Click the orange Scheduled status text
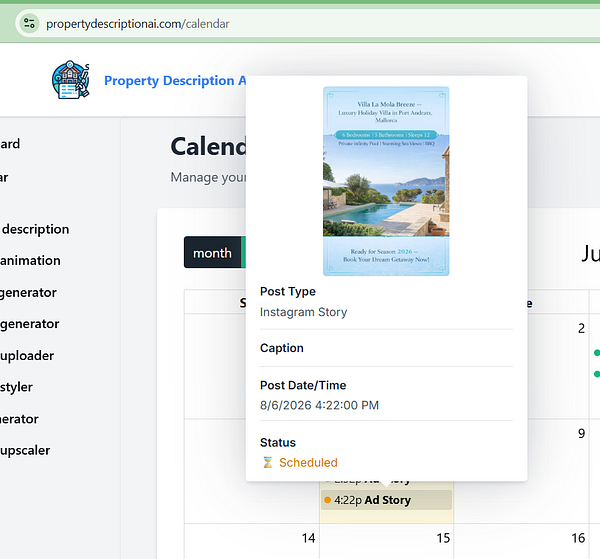Screen dimensions: 600x559 click(308, 463)
